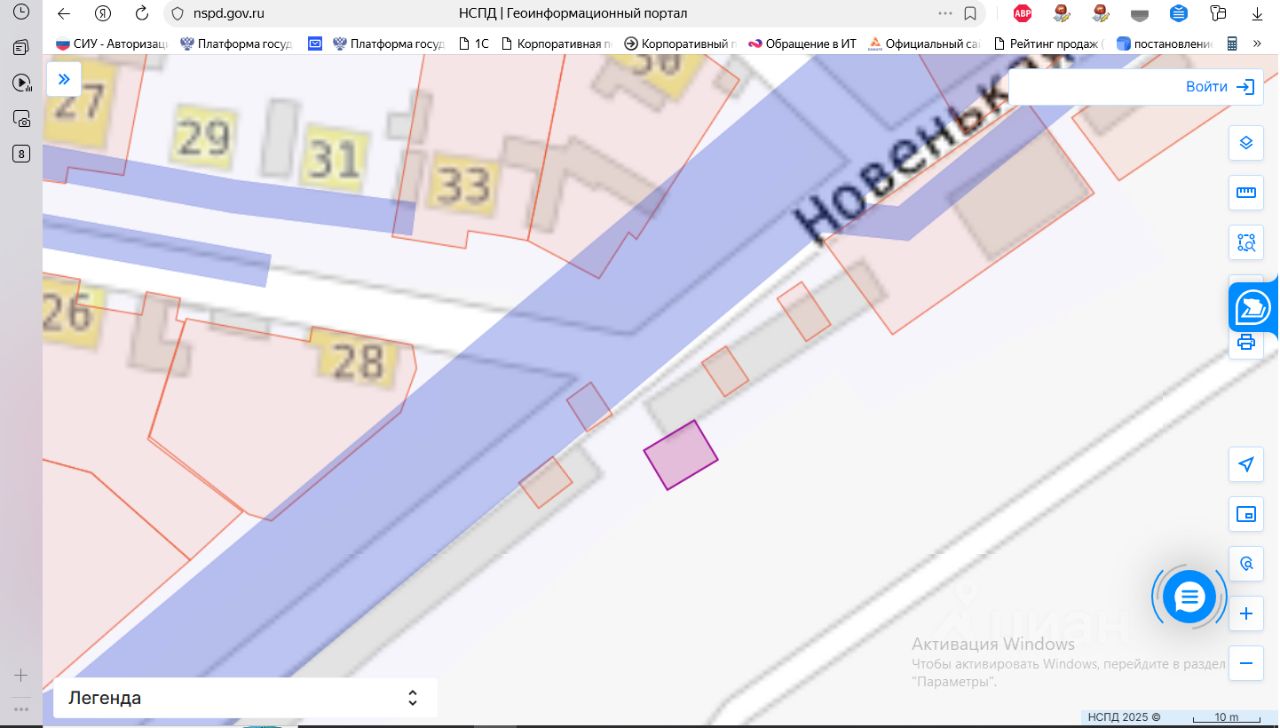This screenshot has width=1280, height=728.
Task: Toggle the overview mini-map
Action: click(1246, 514)
